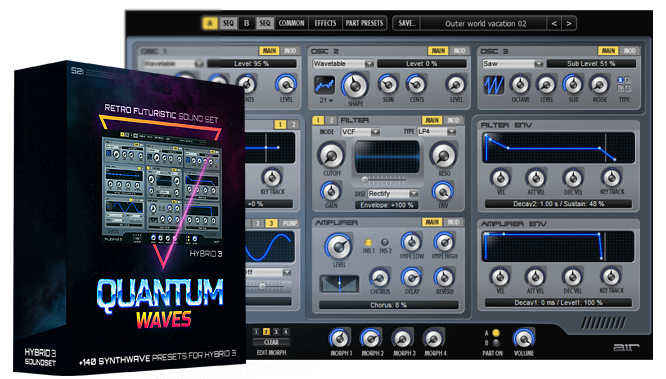The height and width of the screenshot is (379, 666).
Task: Click the SAVE button
Action: (x=406, y=23)
